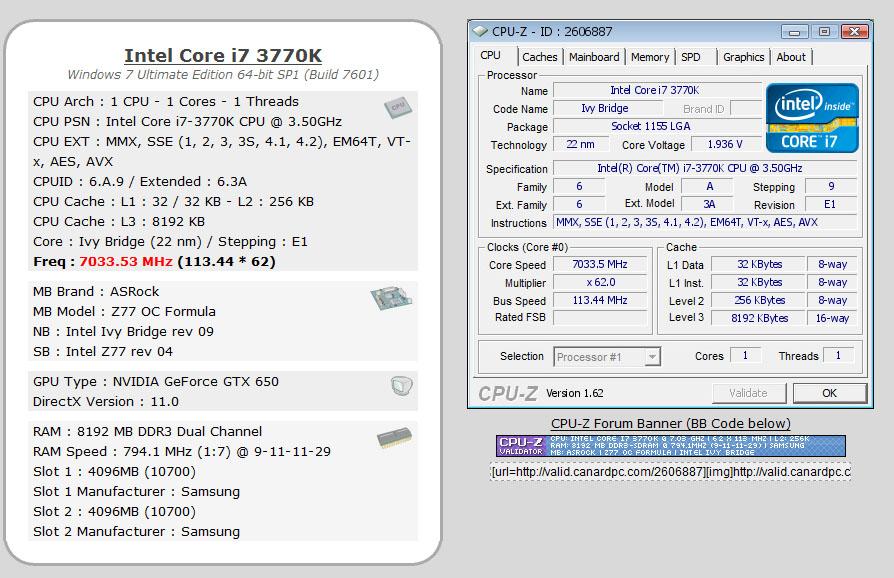Click the Core Speed value 7033.5 MHz

600,264
